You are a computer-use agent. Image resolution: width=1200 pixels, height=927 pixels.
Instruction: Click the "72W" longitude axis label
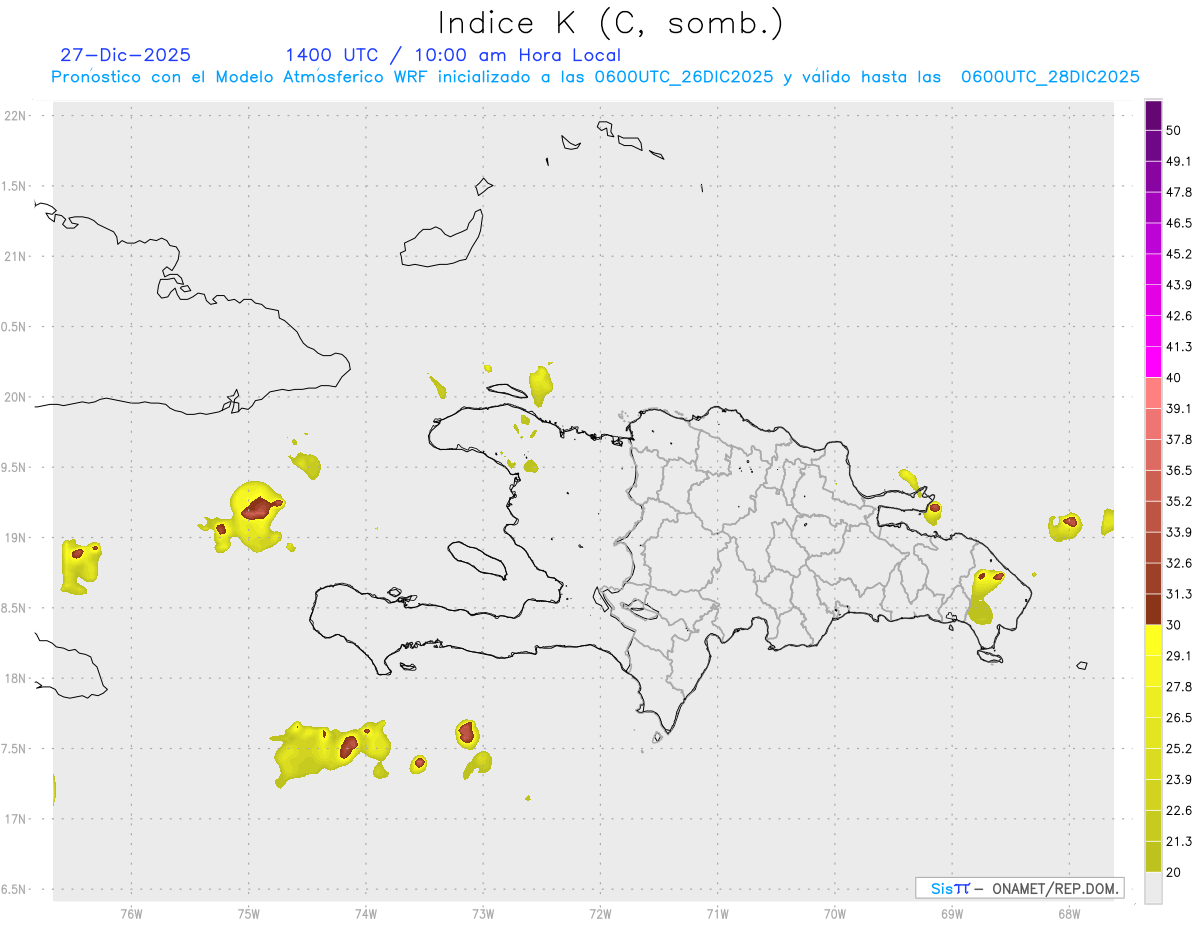tap(600, 913)
